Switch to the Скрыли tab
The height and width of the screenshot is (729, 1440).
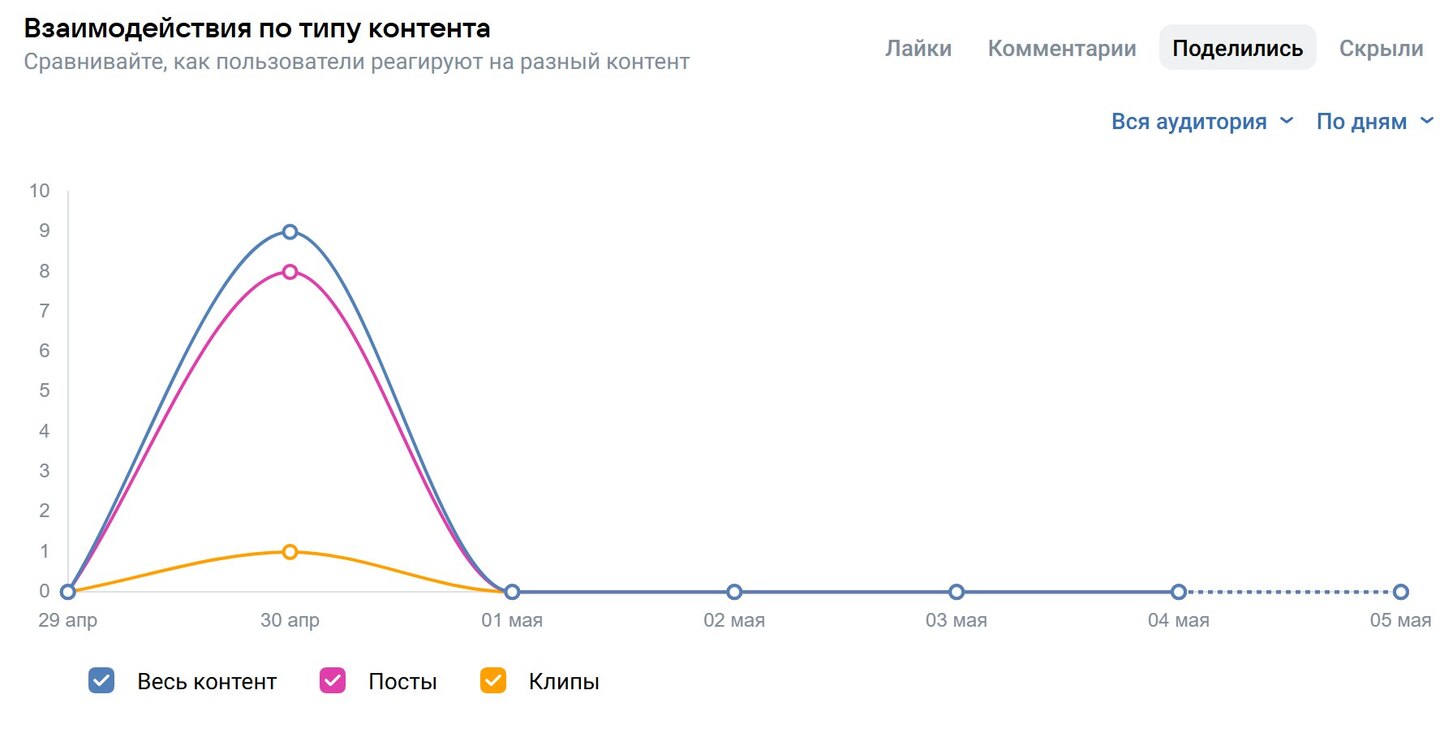click(1381, 48)
